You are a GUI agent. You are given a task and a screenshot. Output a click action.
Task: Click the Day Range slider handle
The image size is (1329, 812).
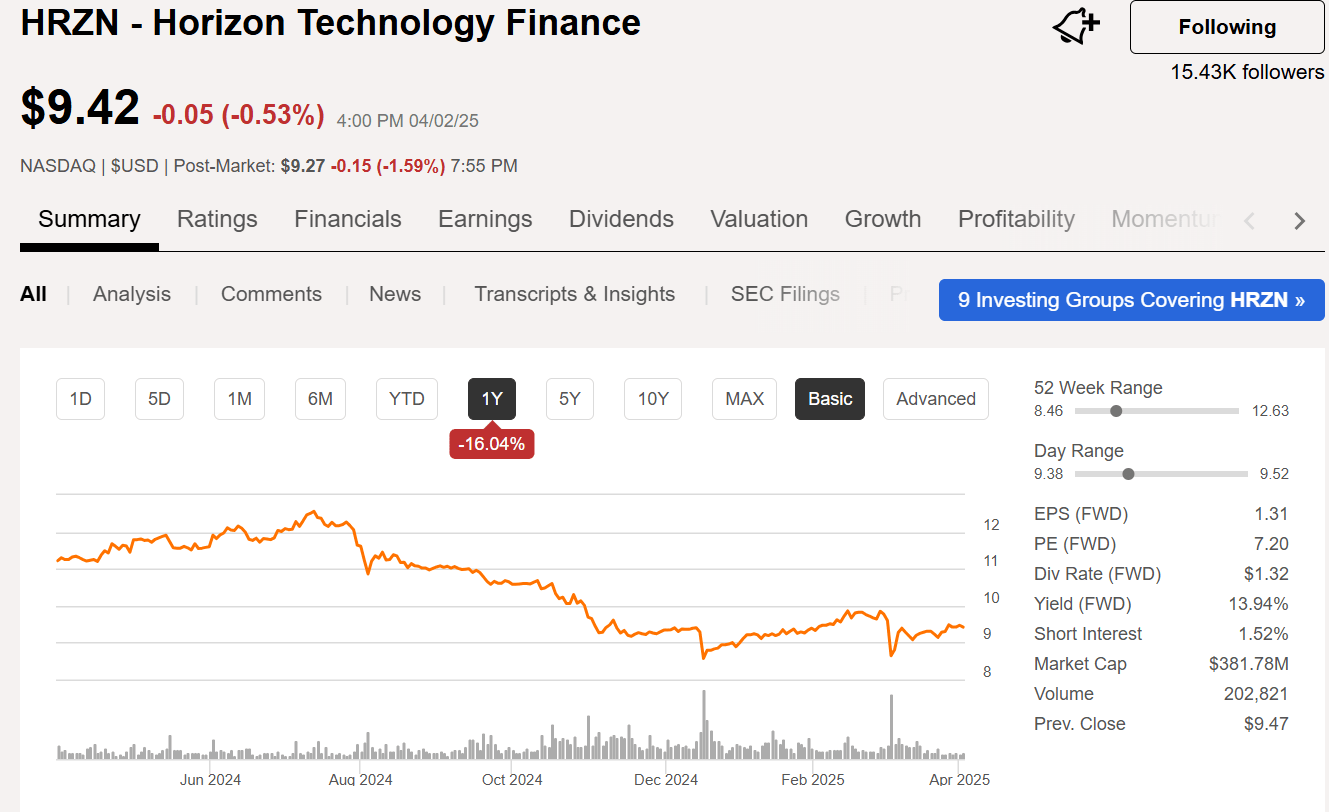pyautogui.click(x=1129, y=473)
